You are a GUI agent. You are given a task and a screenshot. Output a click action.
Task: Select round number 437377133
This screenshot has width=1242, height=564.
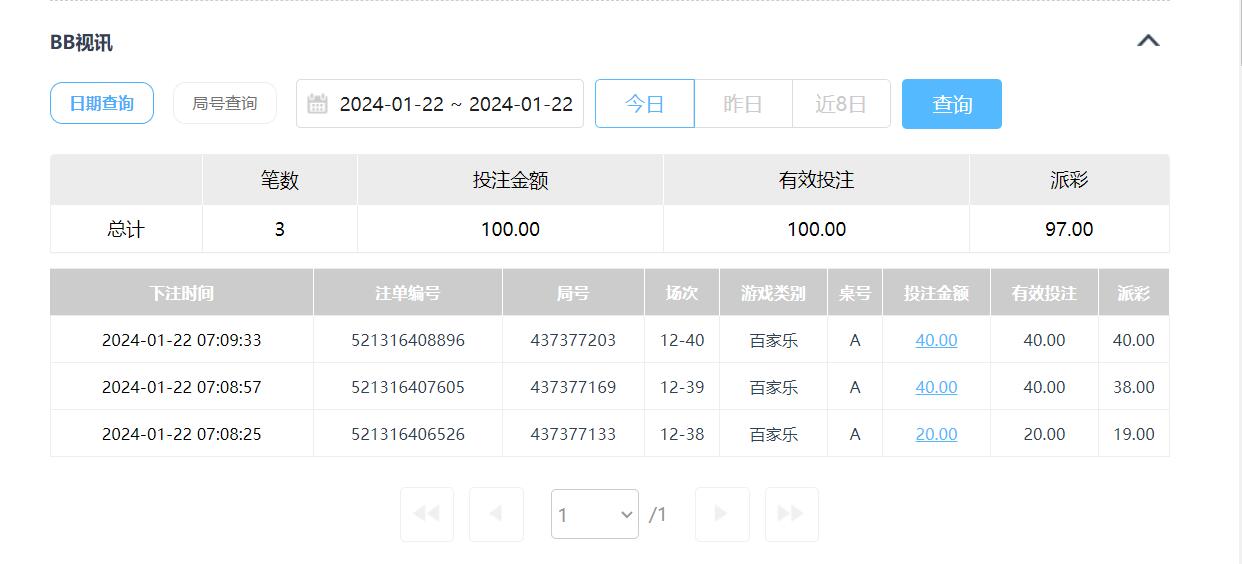point(573,434)
